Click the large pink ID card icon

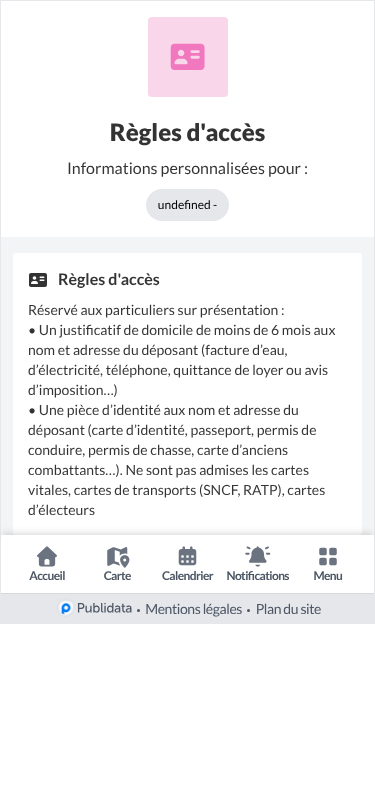[x=188, y=57]
